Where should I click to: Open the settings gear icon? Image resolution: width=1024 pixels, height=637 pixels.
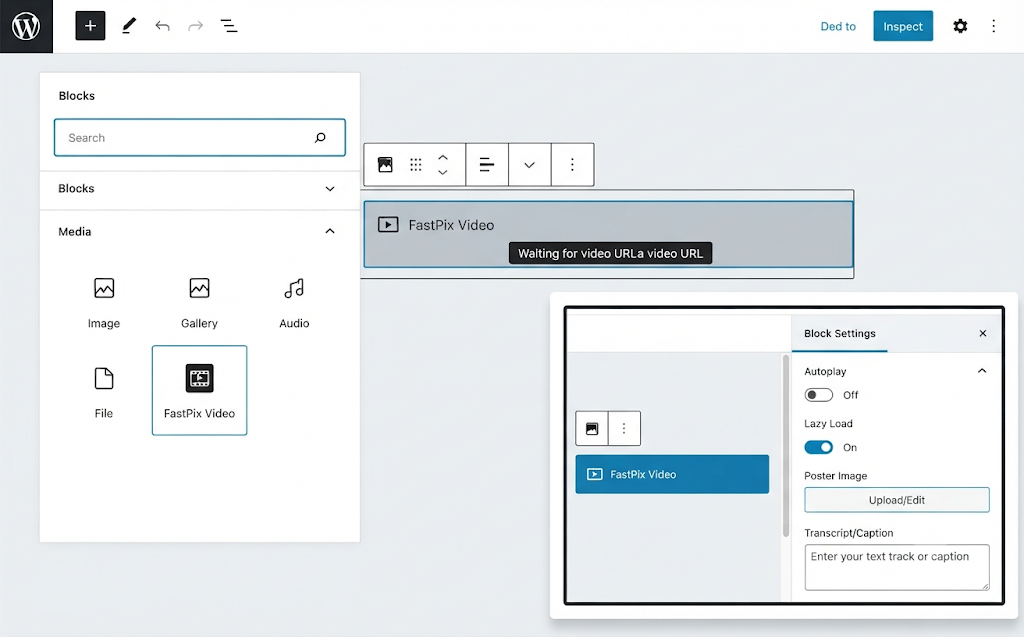(x=959, y=26)
